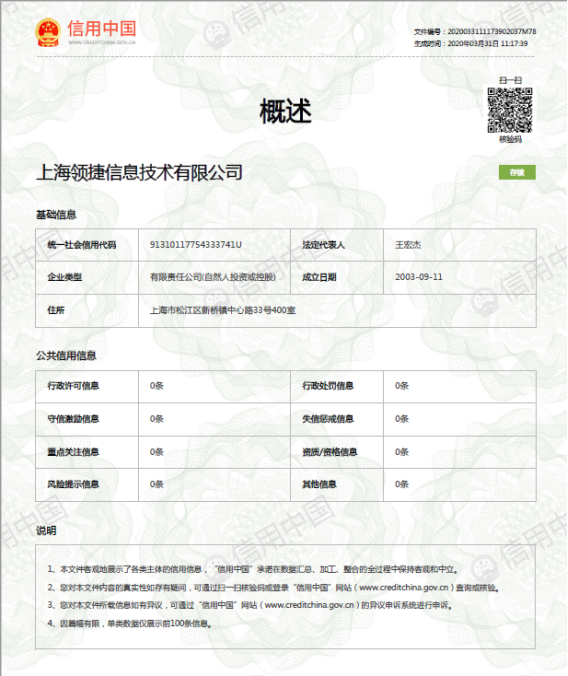
Task: Click the 行政许可信息 row label
Action: (x=73, y=386)
